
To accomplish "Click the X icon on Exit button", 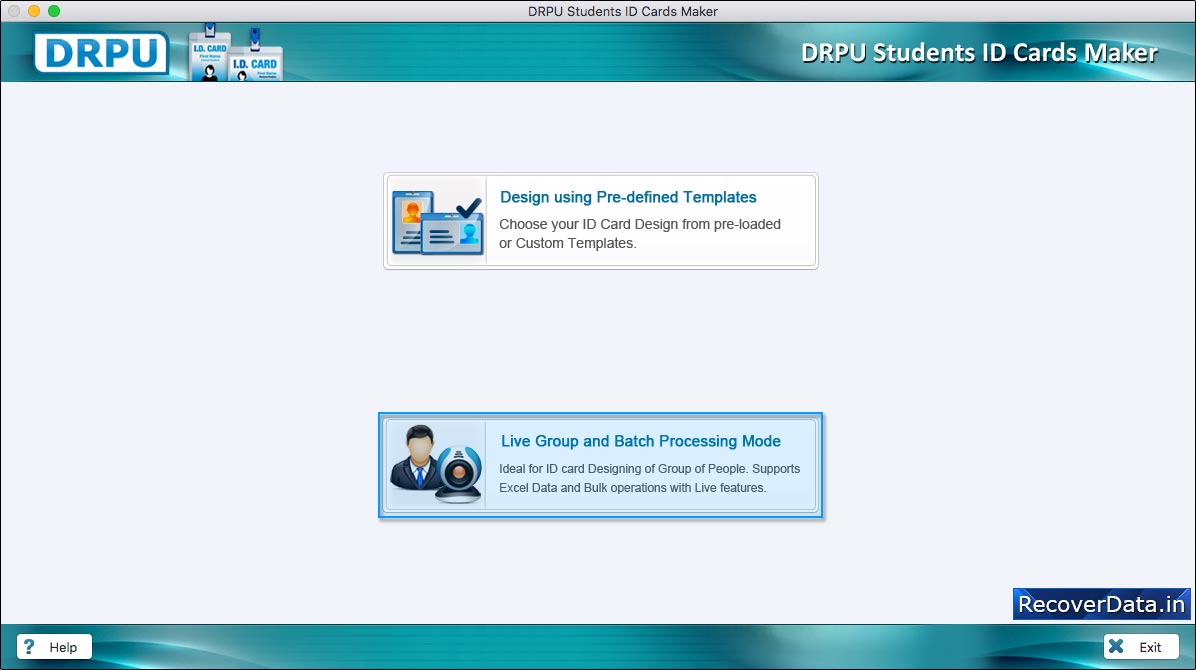I will pyautogui.click(x=1116, y=646).
